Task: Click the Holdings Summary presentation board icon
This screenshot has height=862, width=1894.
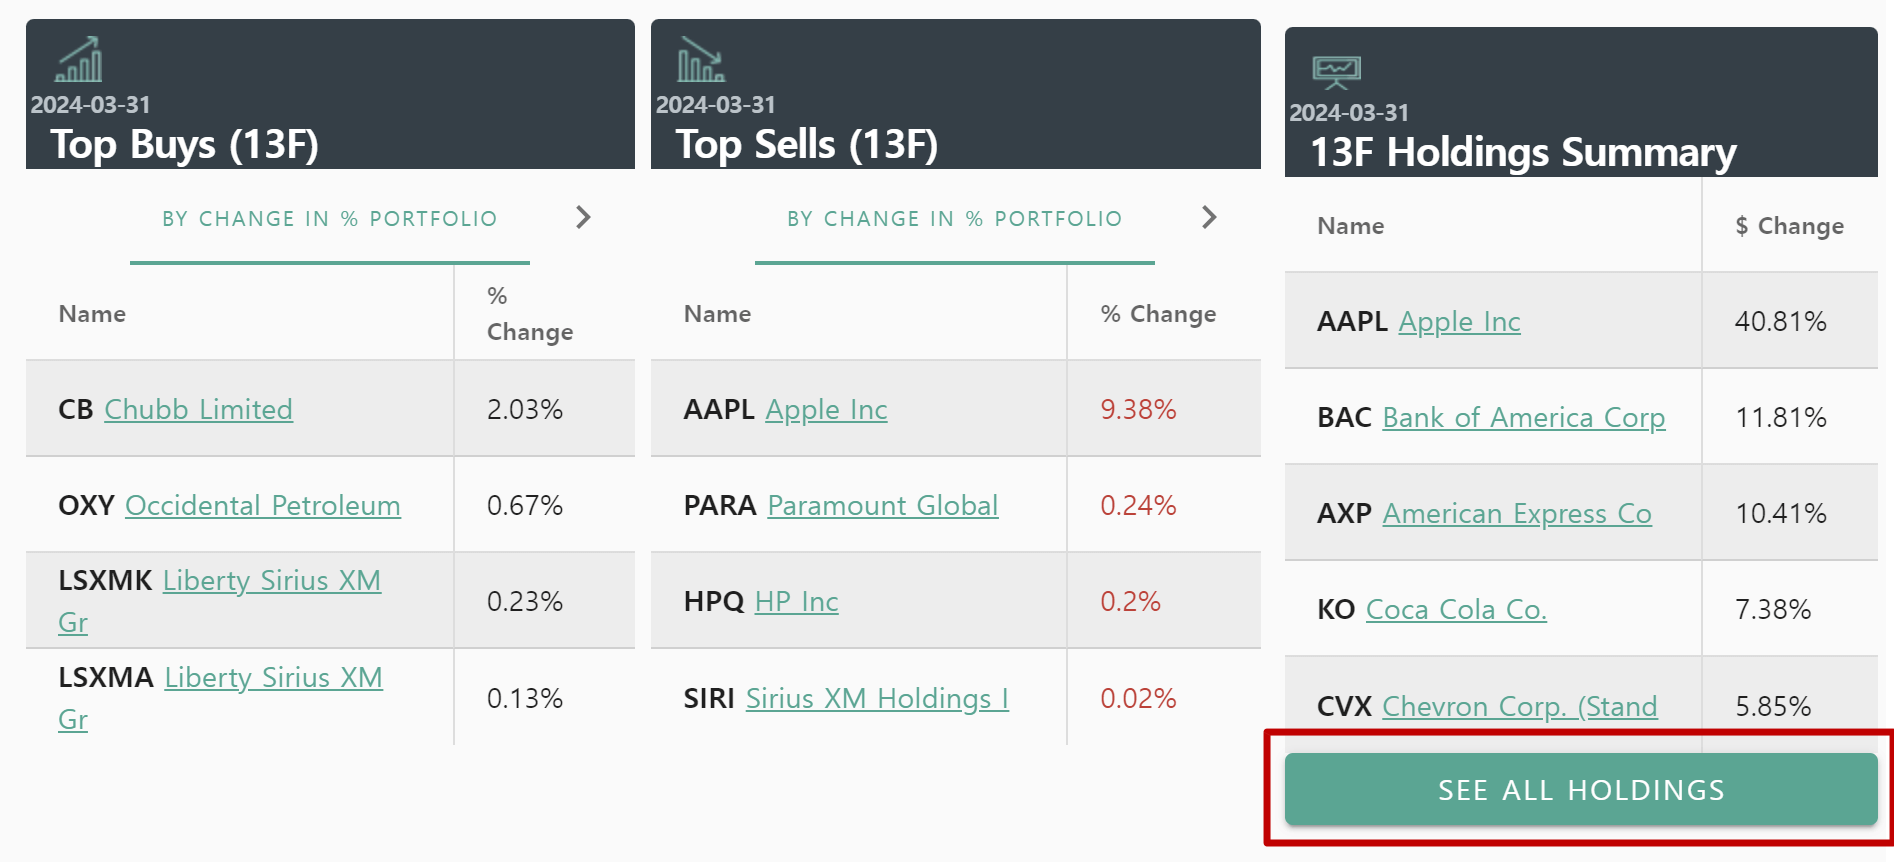Action: pos(1336,72)
